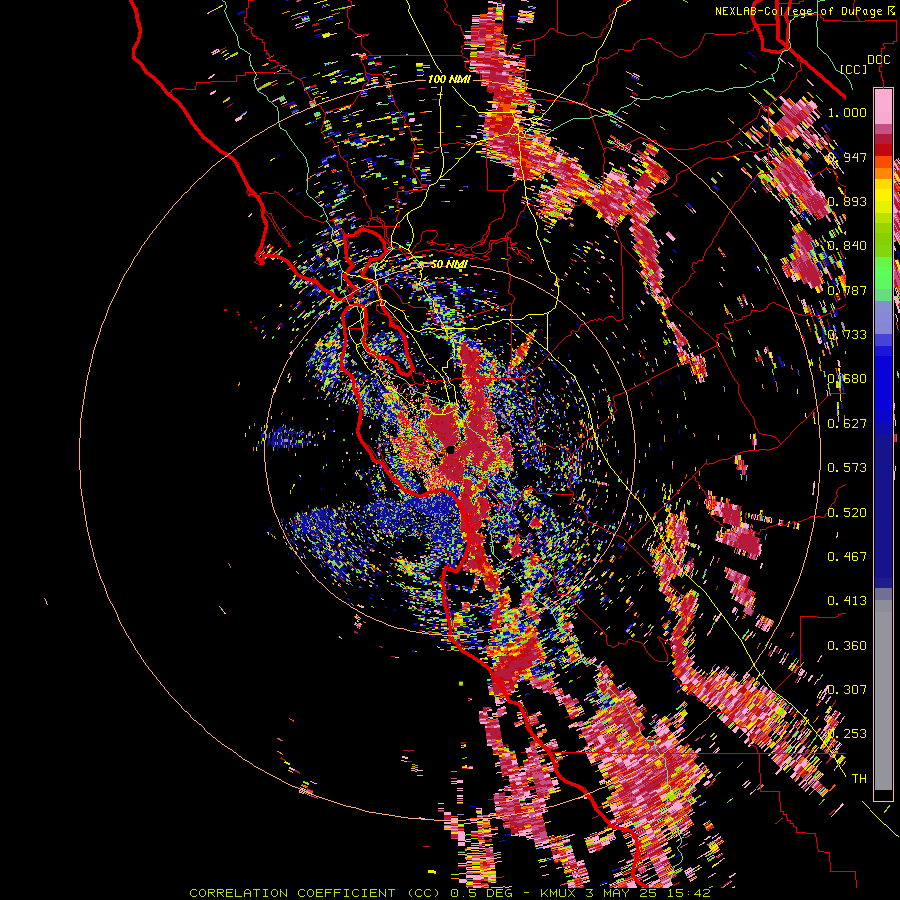Select the 0.520 scale value
This screenshot has height=900, width=900.
point(847,511)
